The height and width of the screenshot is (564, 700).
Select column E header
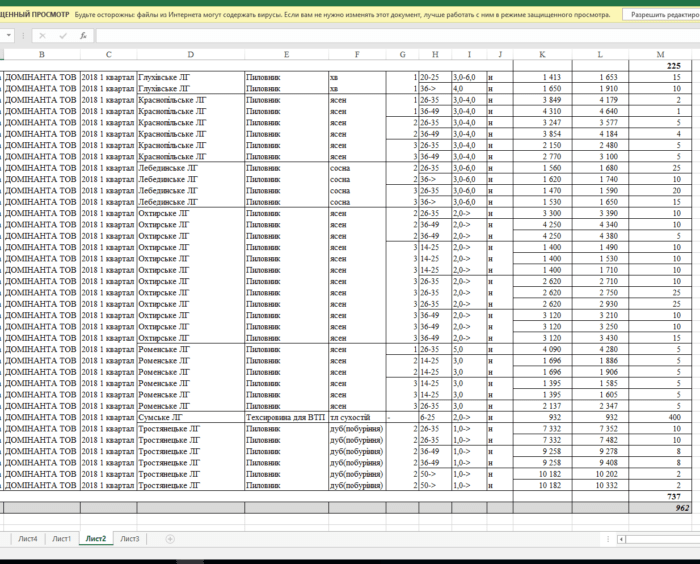click(286, 54)
